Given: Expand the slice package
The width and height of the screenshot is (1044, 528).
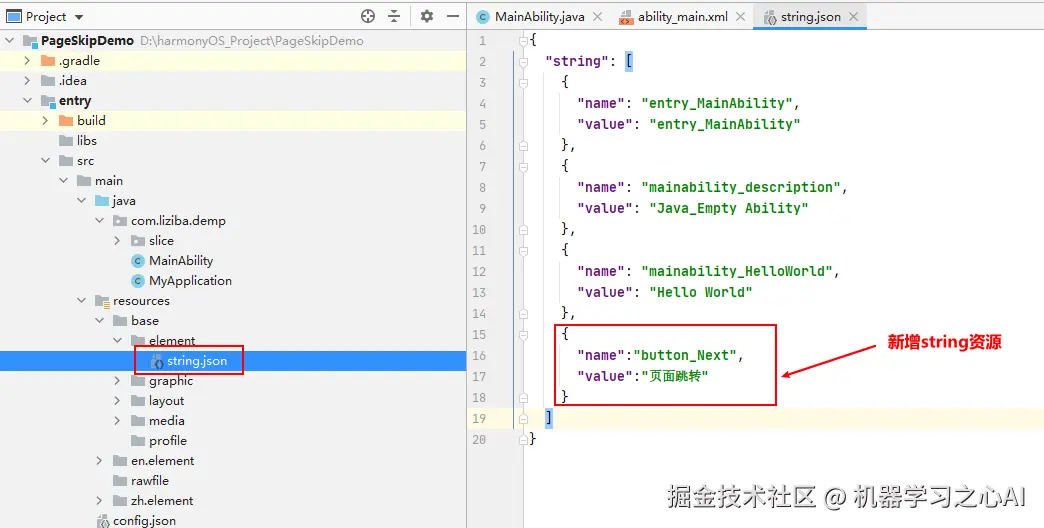Looking at the screenshot, I should click(x=117, y=240).
